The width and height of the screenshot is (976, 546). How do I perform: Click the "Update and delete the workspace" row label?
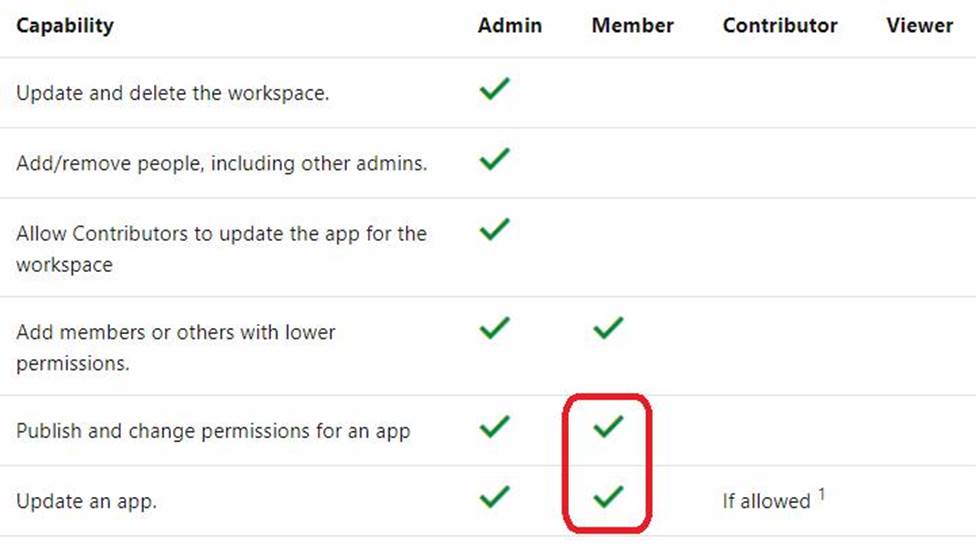click(173, 93)
